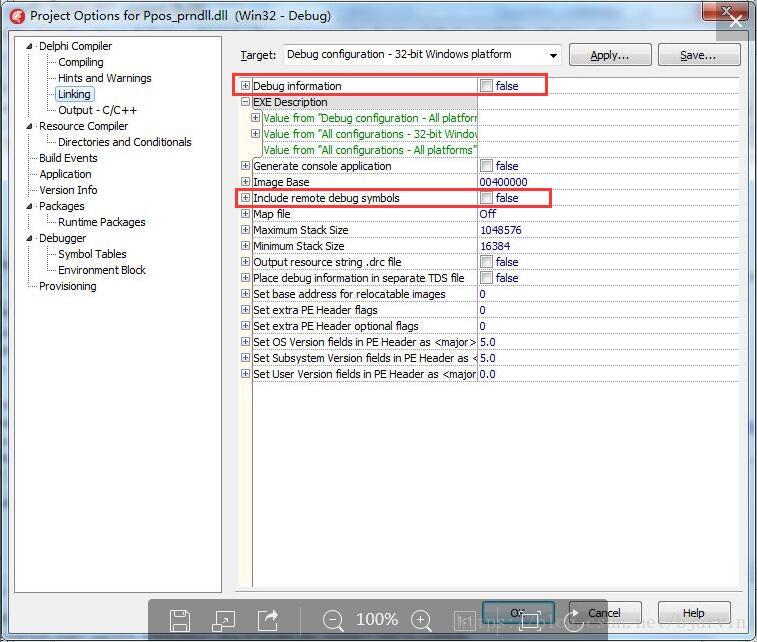Expand the Maximum Stack Size row
757x642 pixels.
[245, 229]
